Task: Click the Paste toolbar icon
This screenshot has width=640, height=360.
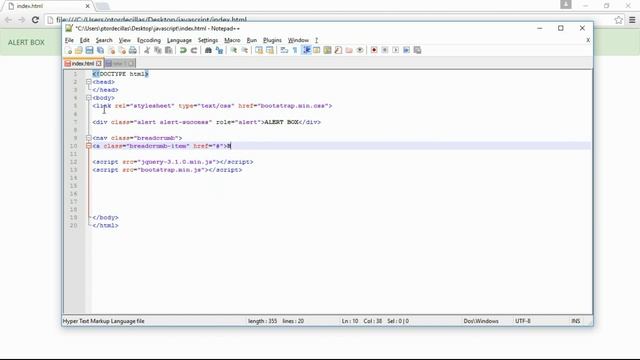Action: (168, 50)
